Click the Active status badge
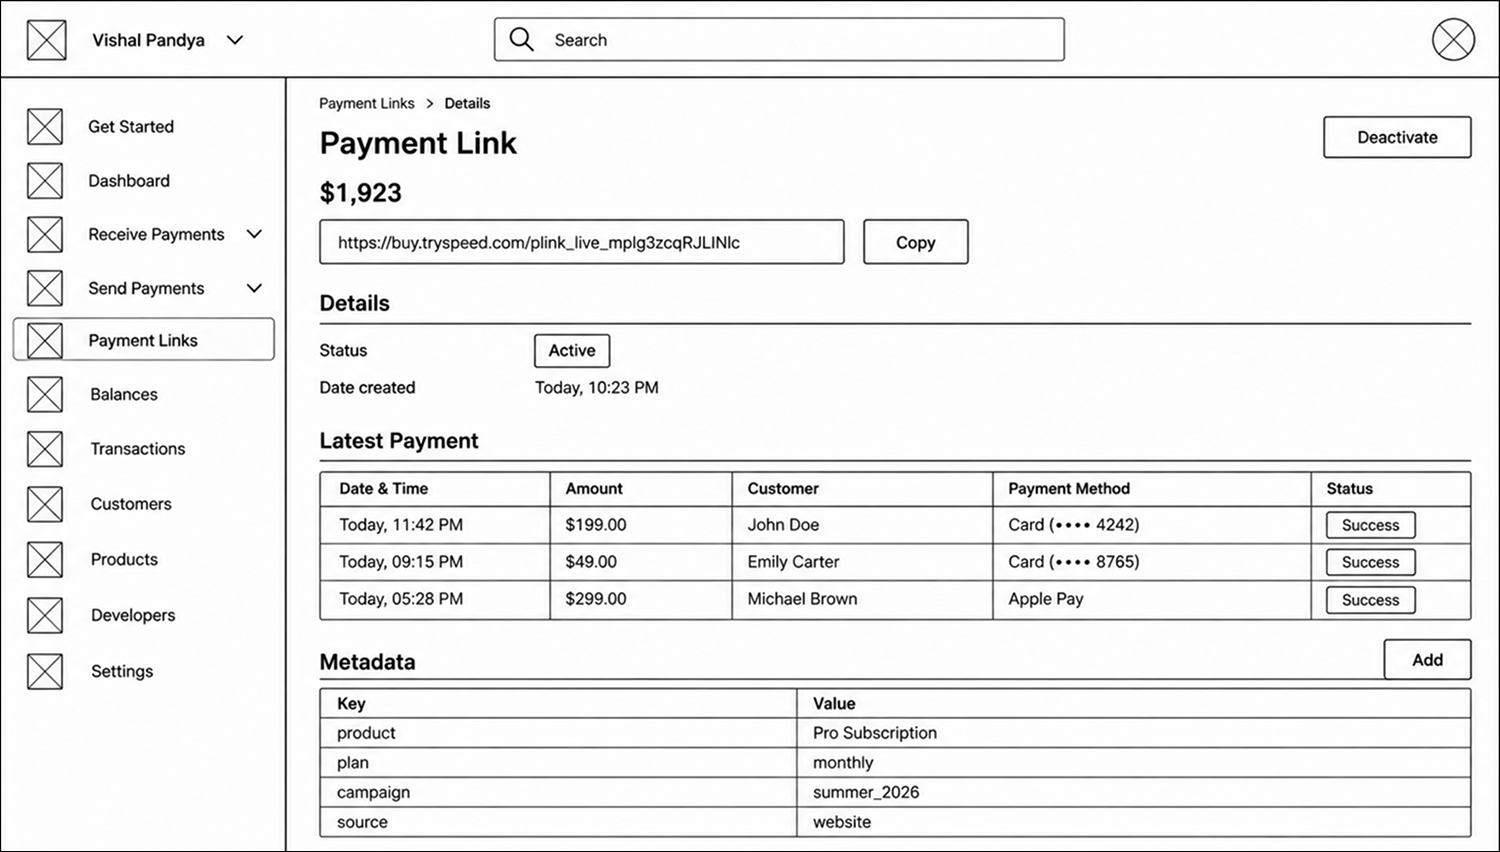 click(572, 351)
